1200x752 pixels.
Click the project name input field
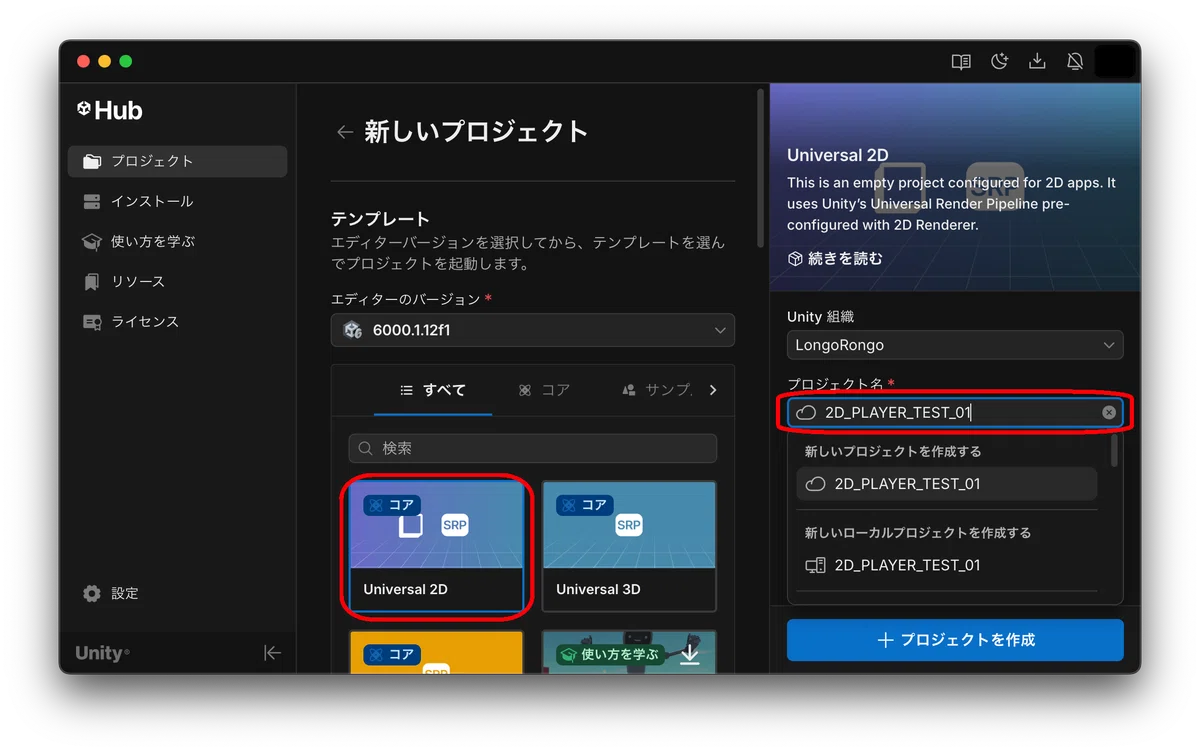tap(955, 412)
